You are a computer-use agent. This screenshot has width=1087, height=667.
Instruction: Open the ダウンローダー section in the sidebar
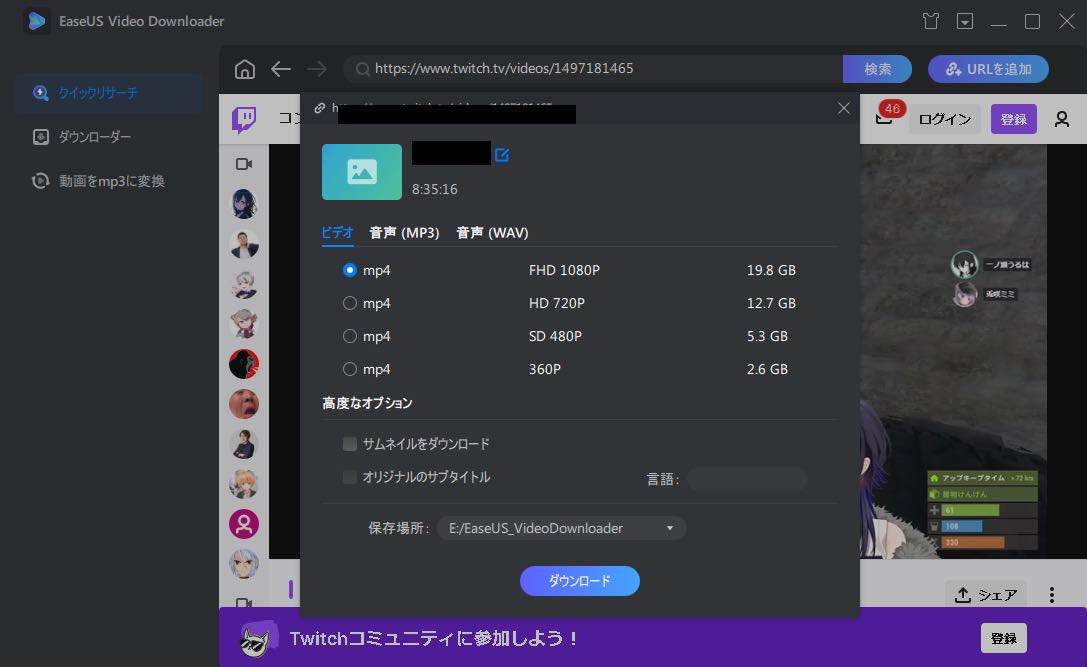click(92, 136)
